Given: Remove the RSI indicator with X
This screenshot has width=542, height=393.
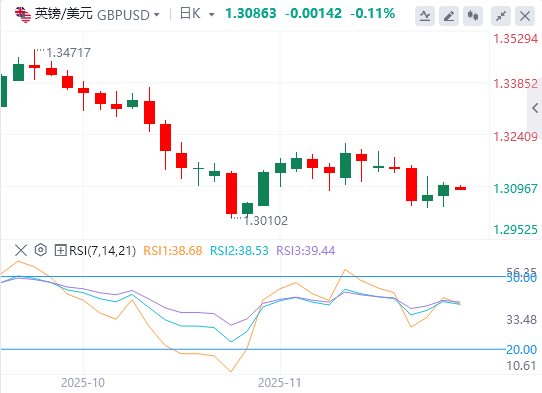Looking at the screenshot, I should point(21,250).
